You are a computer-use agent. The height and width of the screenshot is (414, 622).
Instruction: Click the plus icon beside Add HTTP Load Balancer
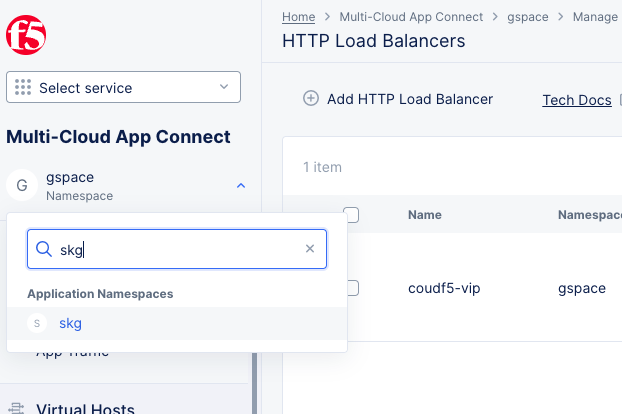[311, 99]
